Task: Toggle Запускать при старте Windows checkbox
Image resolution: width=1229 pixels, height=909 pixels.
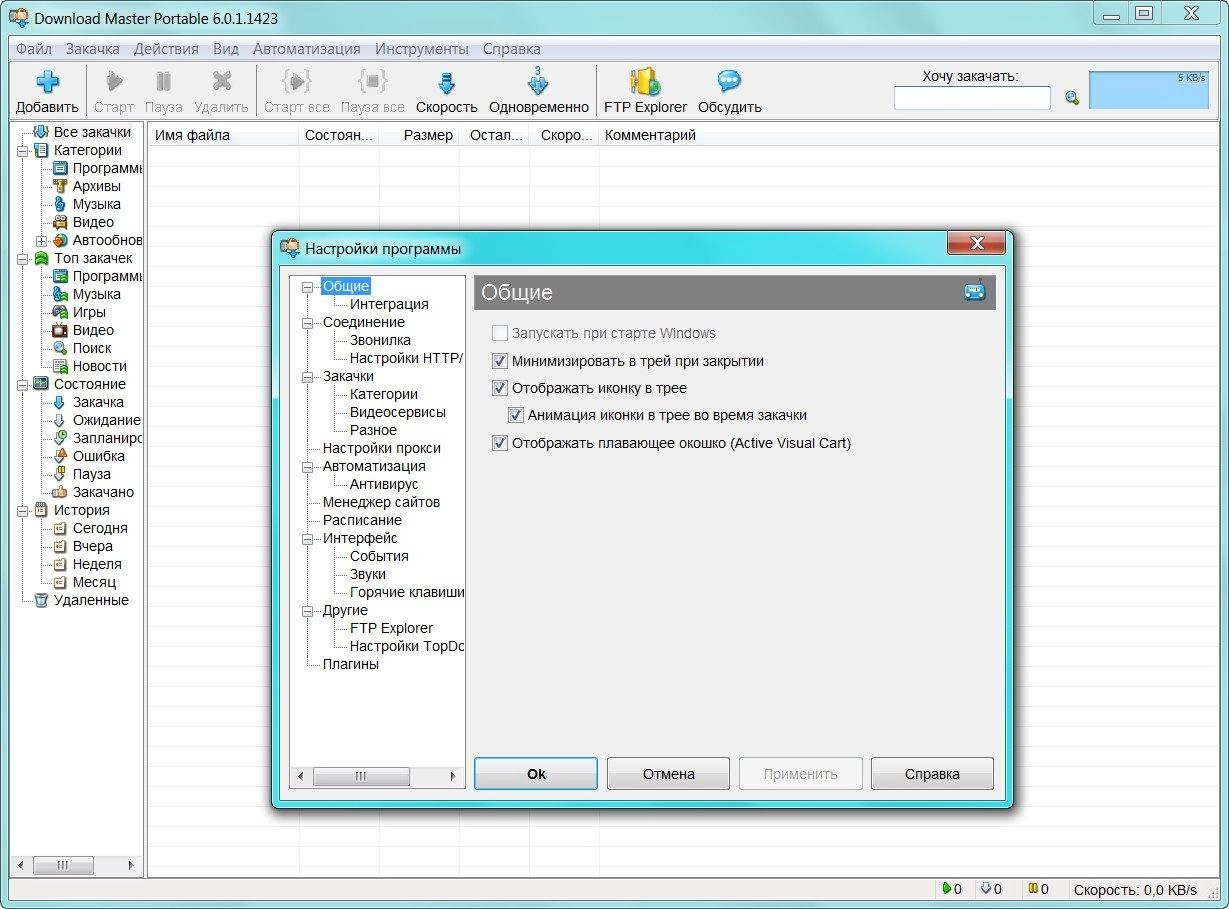Action: click(500, 333)
